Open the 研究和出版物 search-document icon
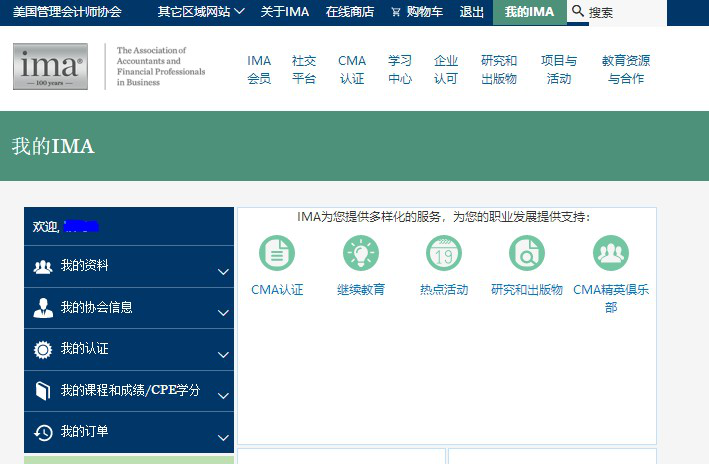The width and height of the screenshot is (709, 464). [x=527, y=253]
